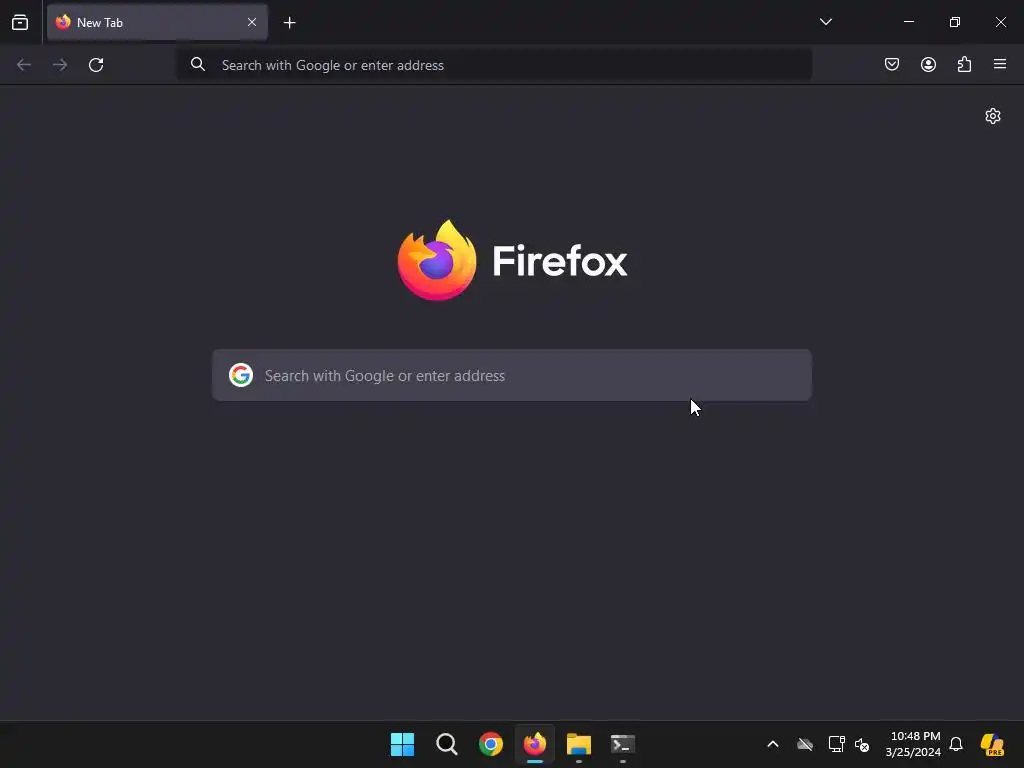The image size is (1024, 768).
Task: Open the clock showing 10:48 PM
Action: coord(913,744)
